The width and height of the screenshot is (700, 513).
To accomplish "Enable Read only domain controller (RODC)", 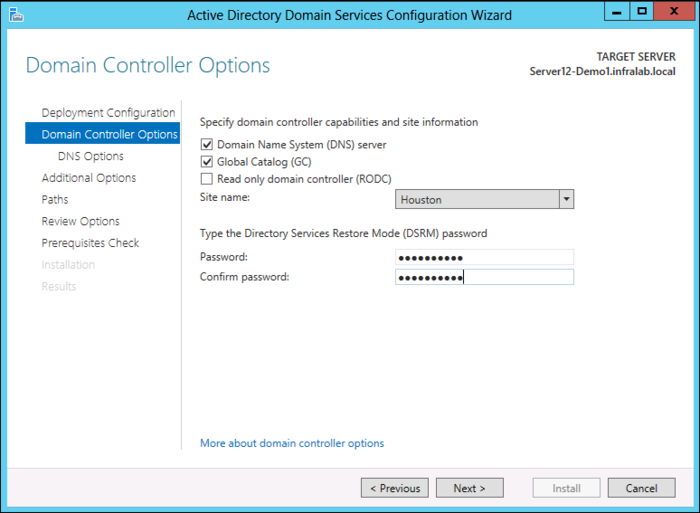I will click(x=207, y=179).
